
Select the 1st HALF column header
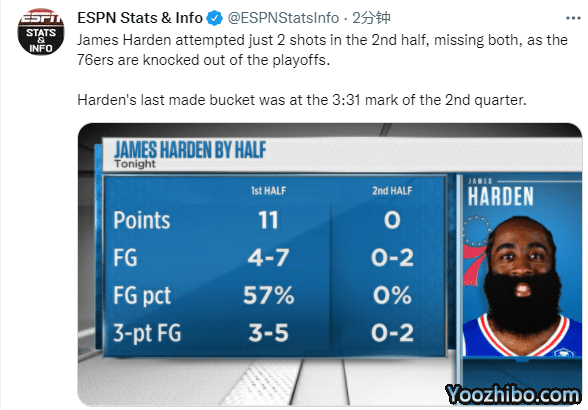click(x=268, y=191)
